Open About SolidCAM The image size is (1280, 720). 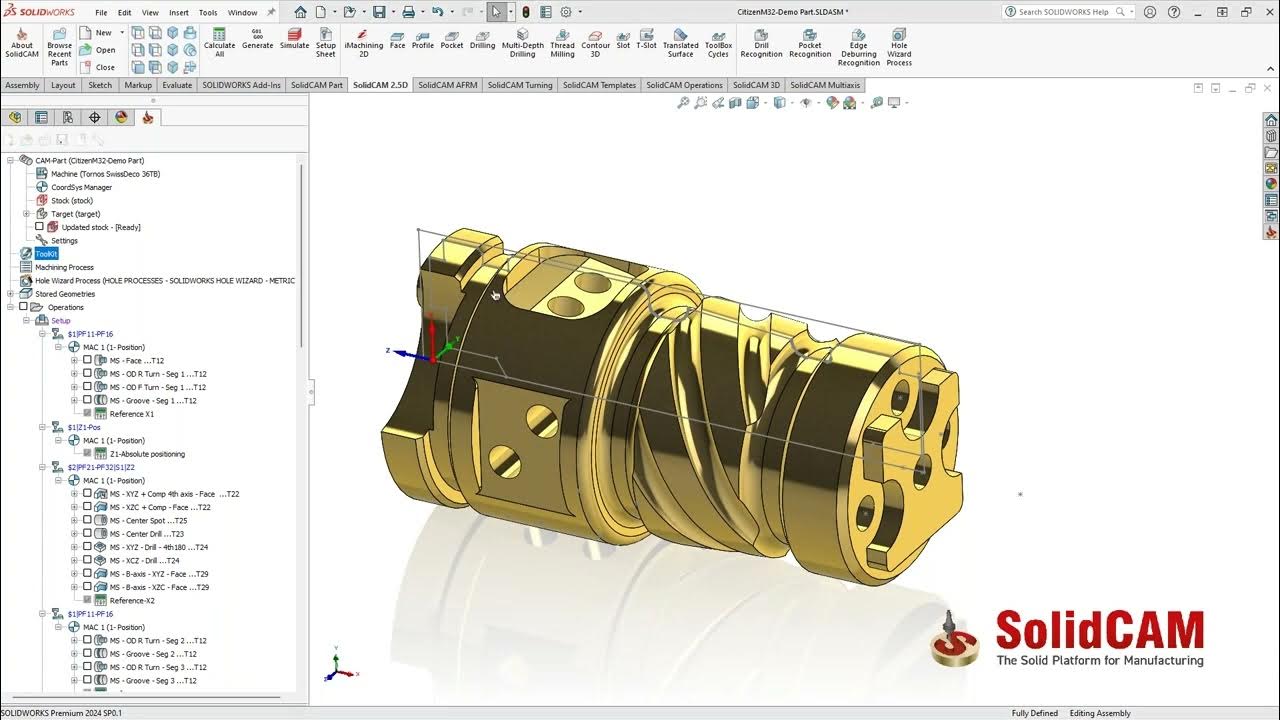point(22,45)
